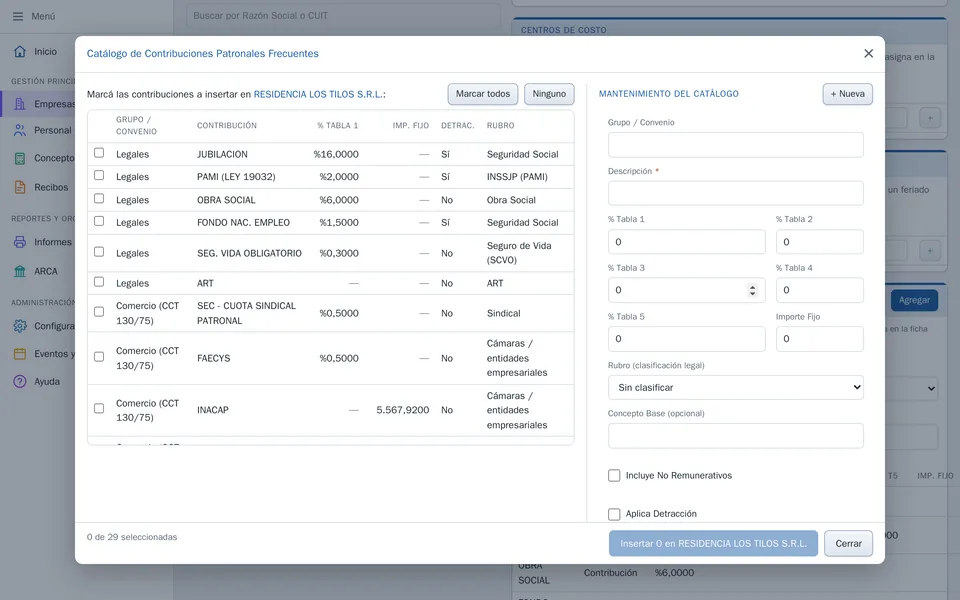Viewport: 960px width, 600px height.
Task: Open the Rubro clasificación legal dropdown
Action: (736, 388)
